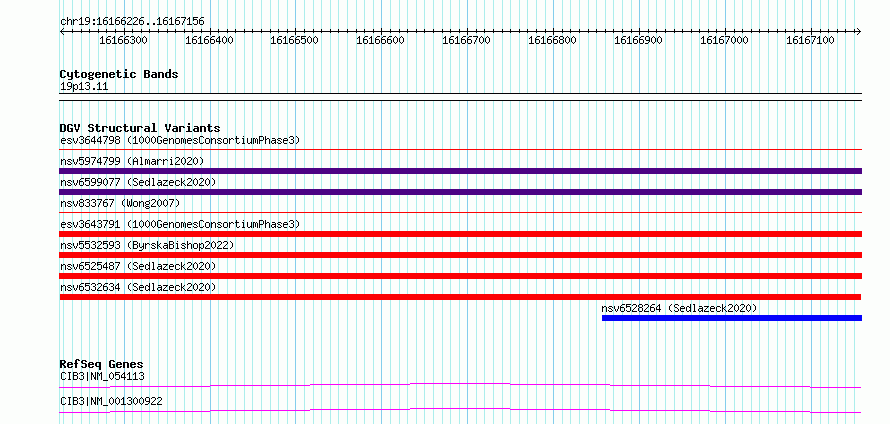This screenshot has width=890, height=424.
Task: Select the nsv5974799 (Almarri2020) label
Action: [x=132, y=161]
